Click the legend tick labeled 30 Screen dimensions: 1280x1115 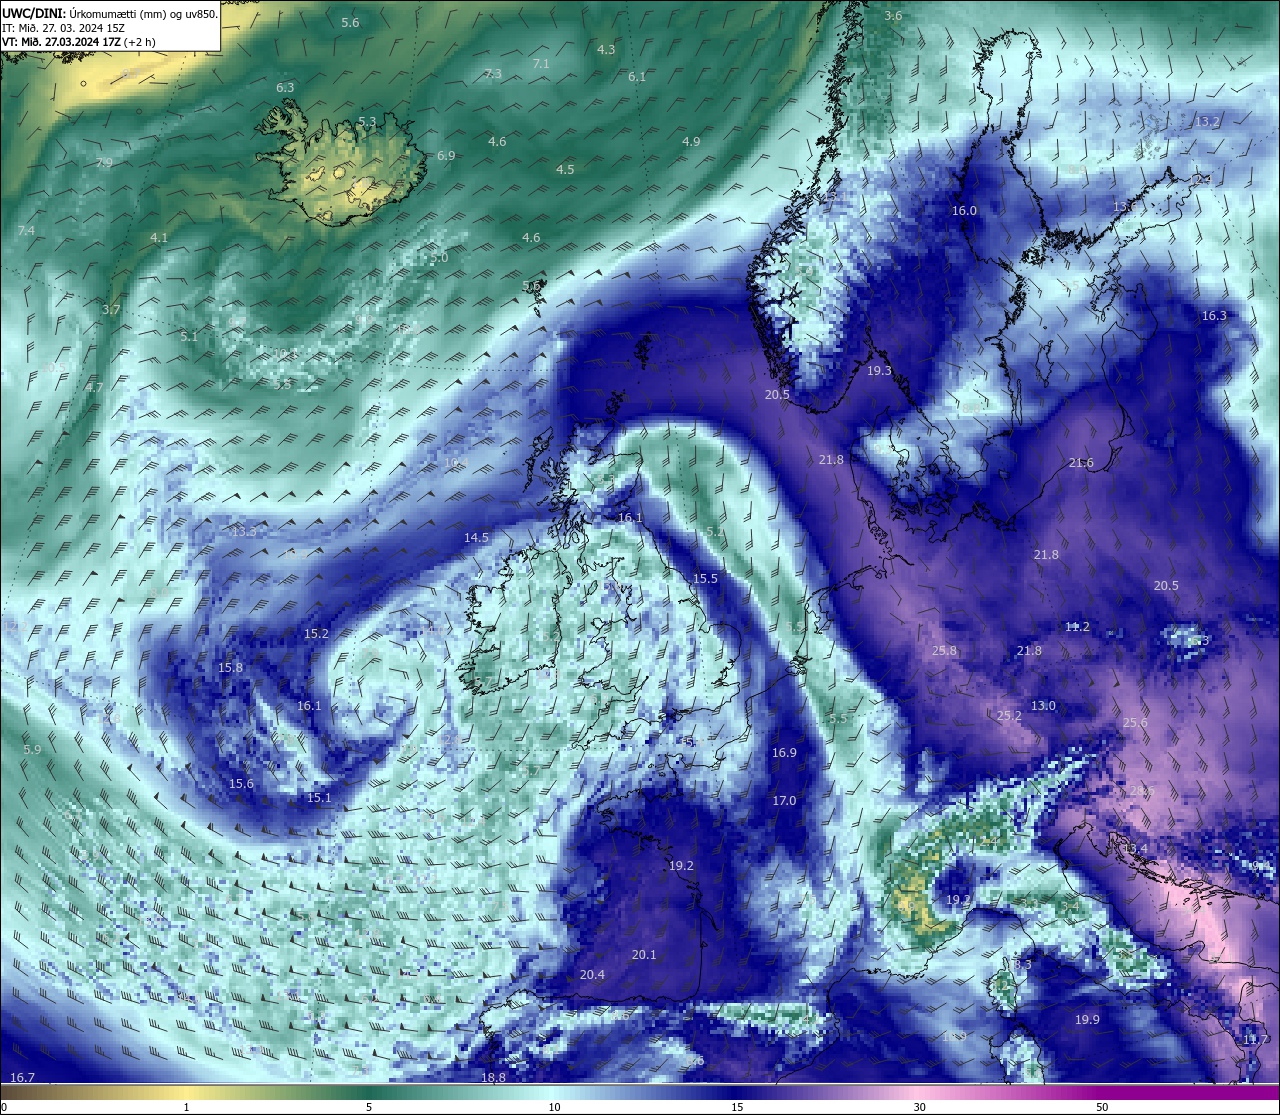[x=919, y=1107]
